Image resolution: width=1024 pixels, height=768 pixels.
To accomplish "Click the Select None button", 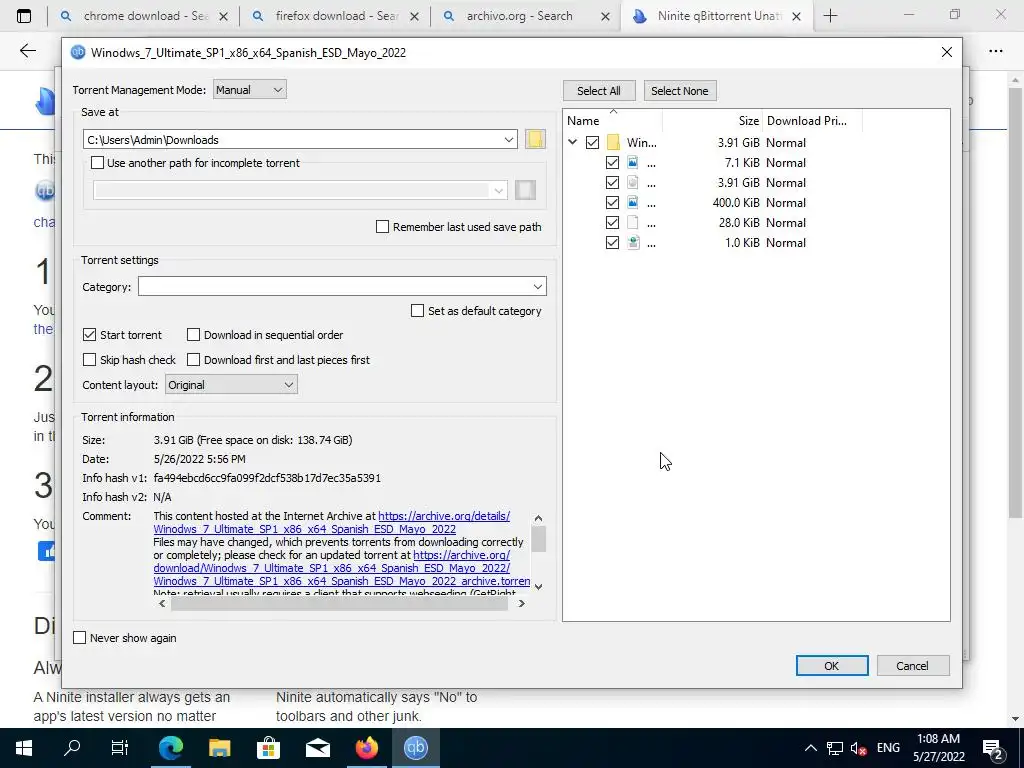I will [680, 91].
